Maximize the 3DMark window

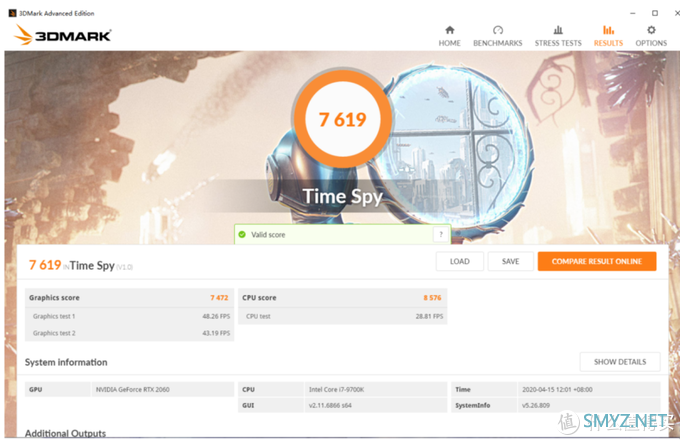[x=655, y=13]
